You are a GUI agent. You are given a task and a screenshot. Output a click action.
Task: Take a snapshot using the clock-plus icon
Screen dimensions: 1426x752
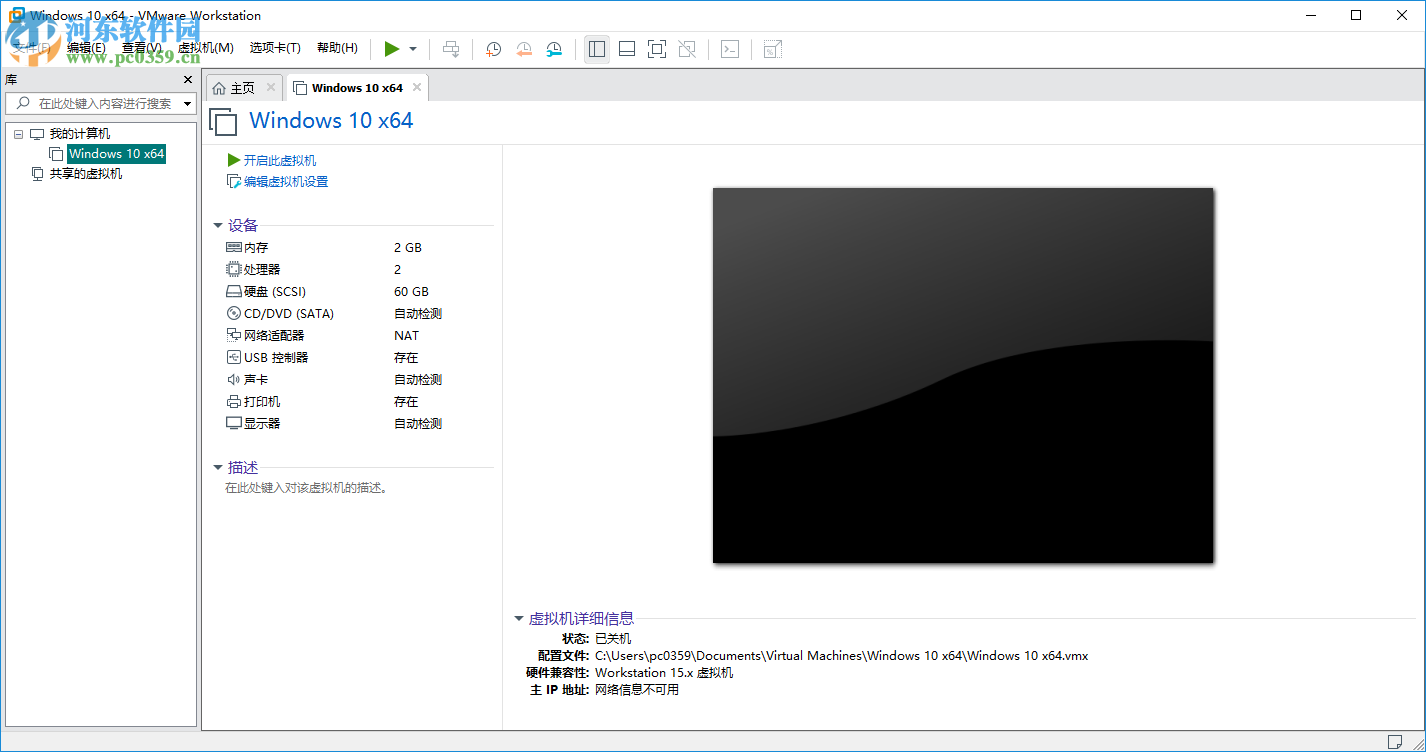(x=493, y=48)
